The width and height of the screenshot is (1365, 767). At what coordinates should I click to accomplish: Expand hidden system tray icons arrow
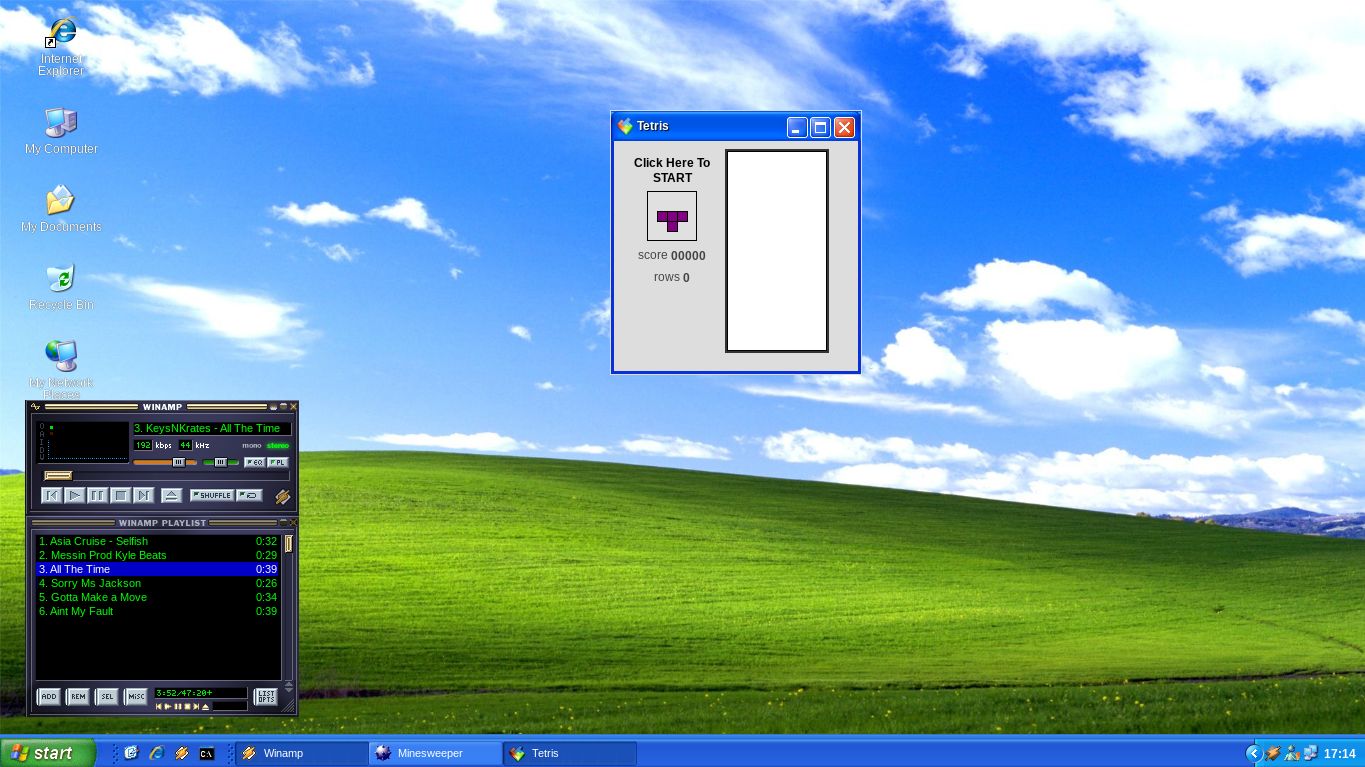click(1253, 753)
